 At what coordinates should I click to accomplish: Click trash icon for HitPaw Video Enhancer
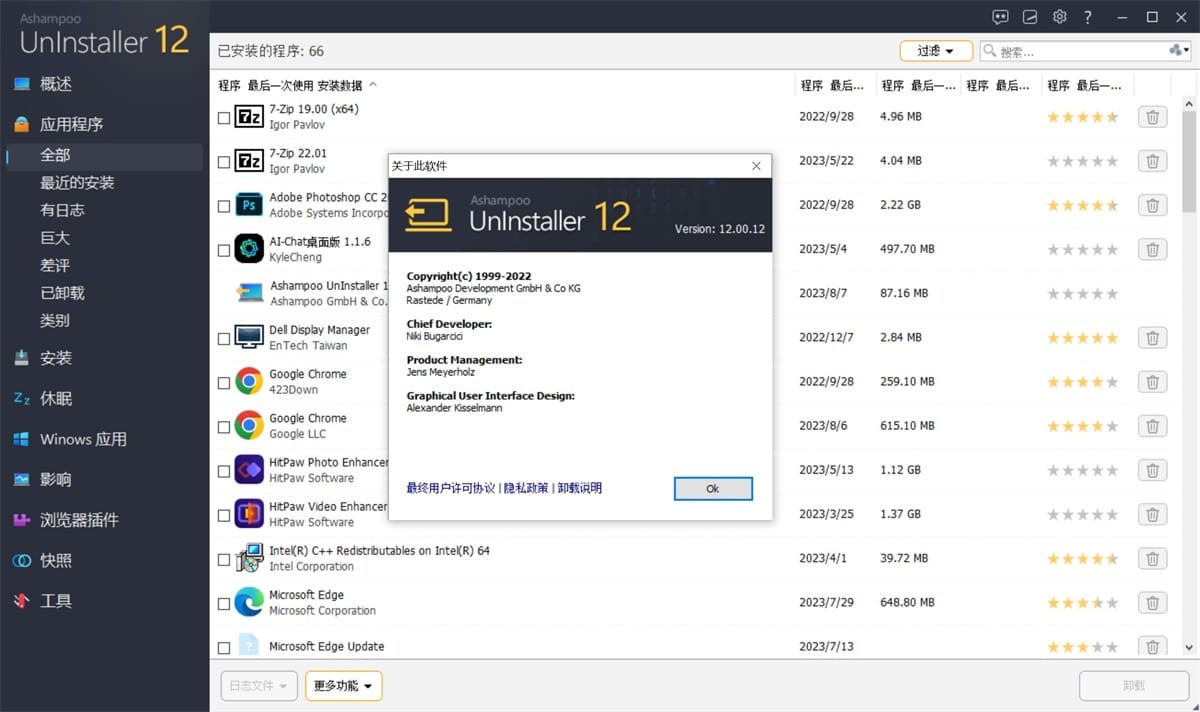coord(1152,514)
